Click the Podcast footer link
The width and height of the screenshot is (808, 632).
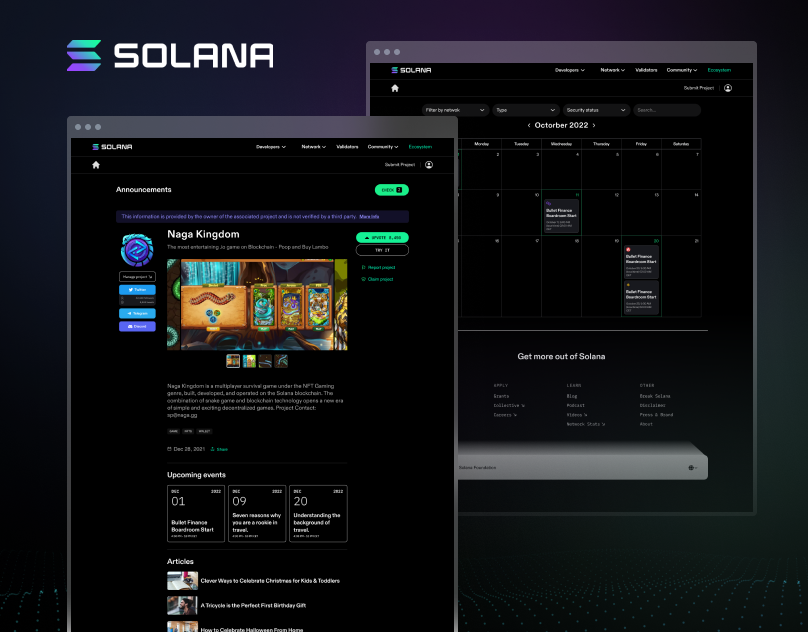click(x=576, y=406)
